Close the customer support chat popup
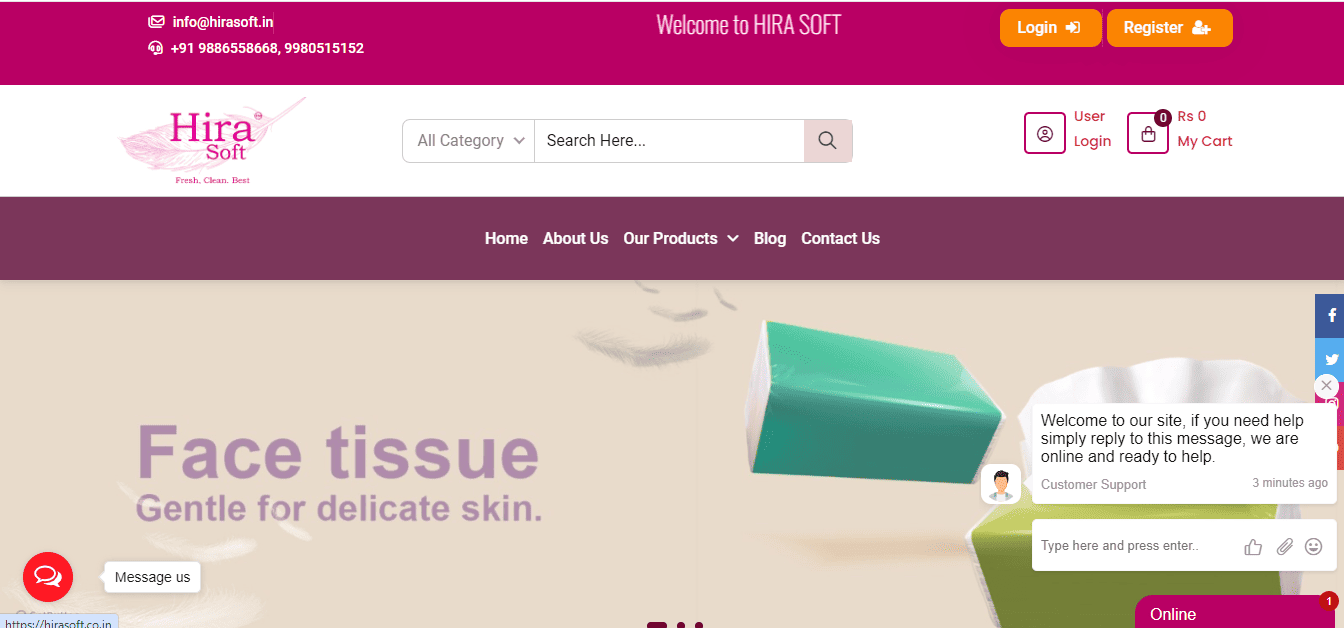 1326,385
